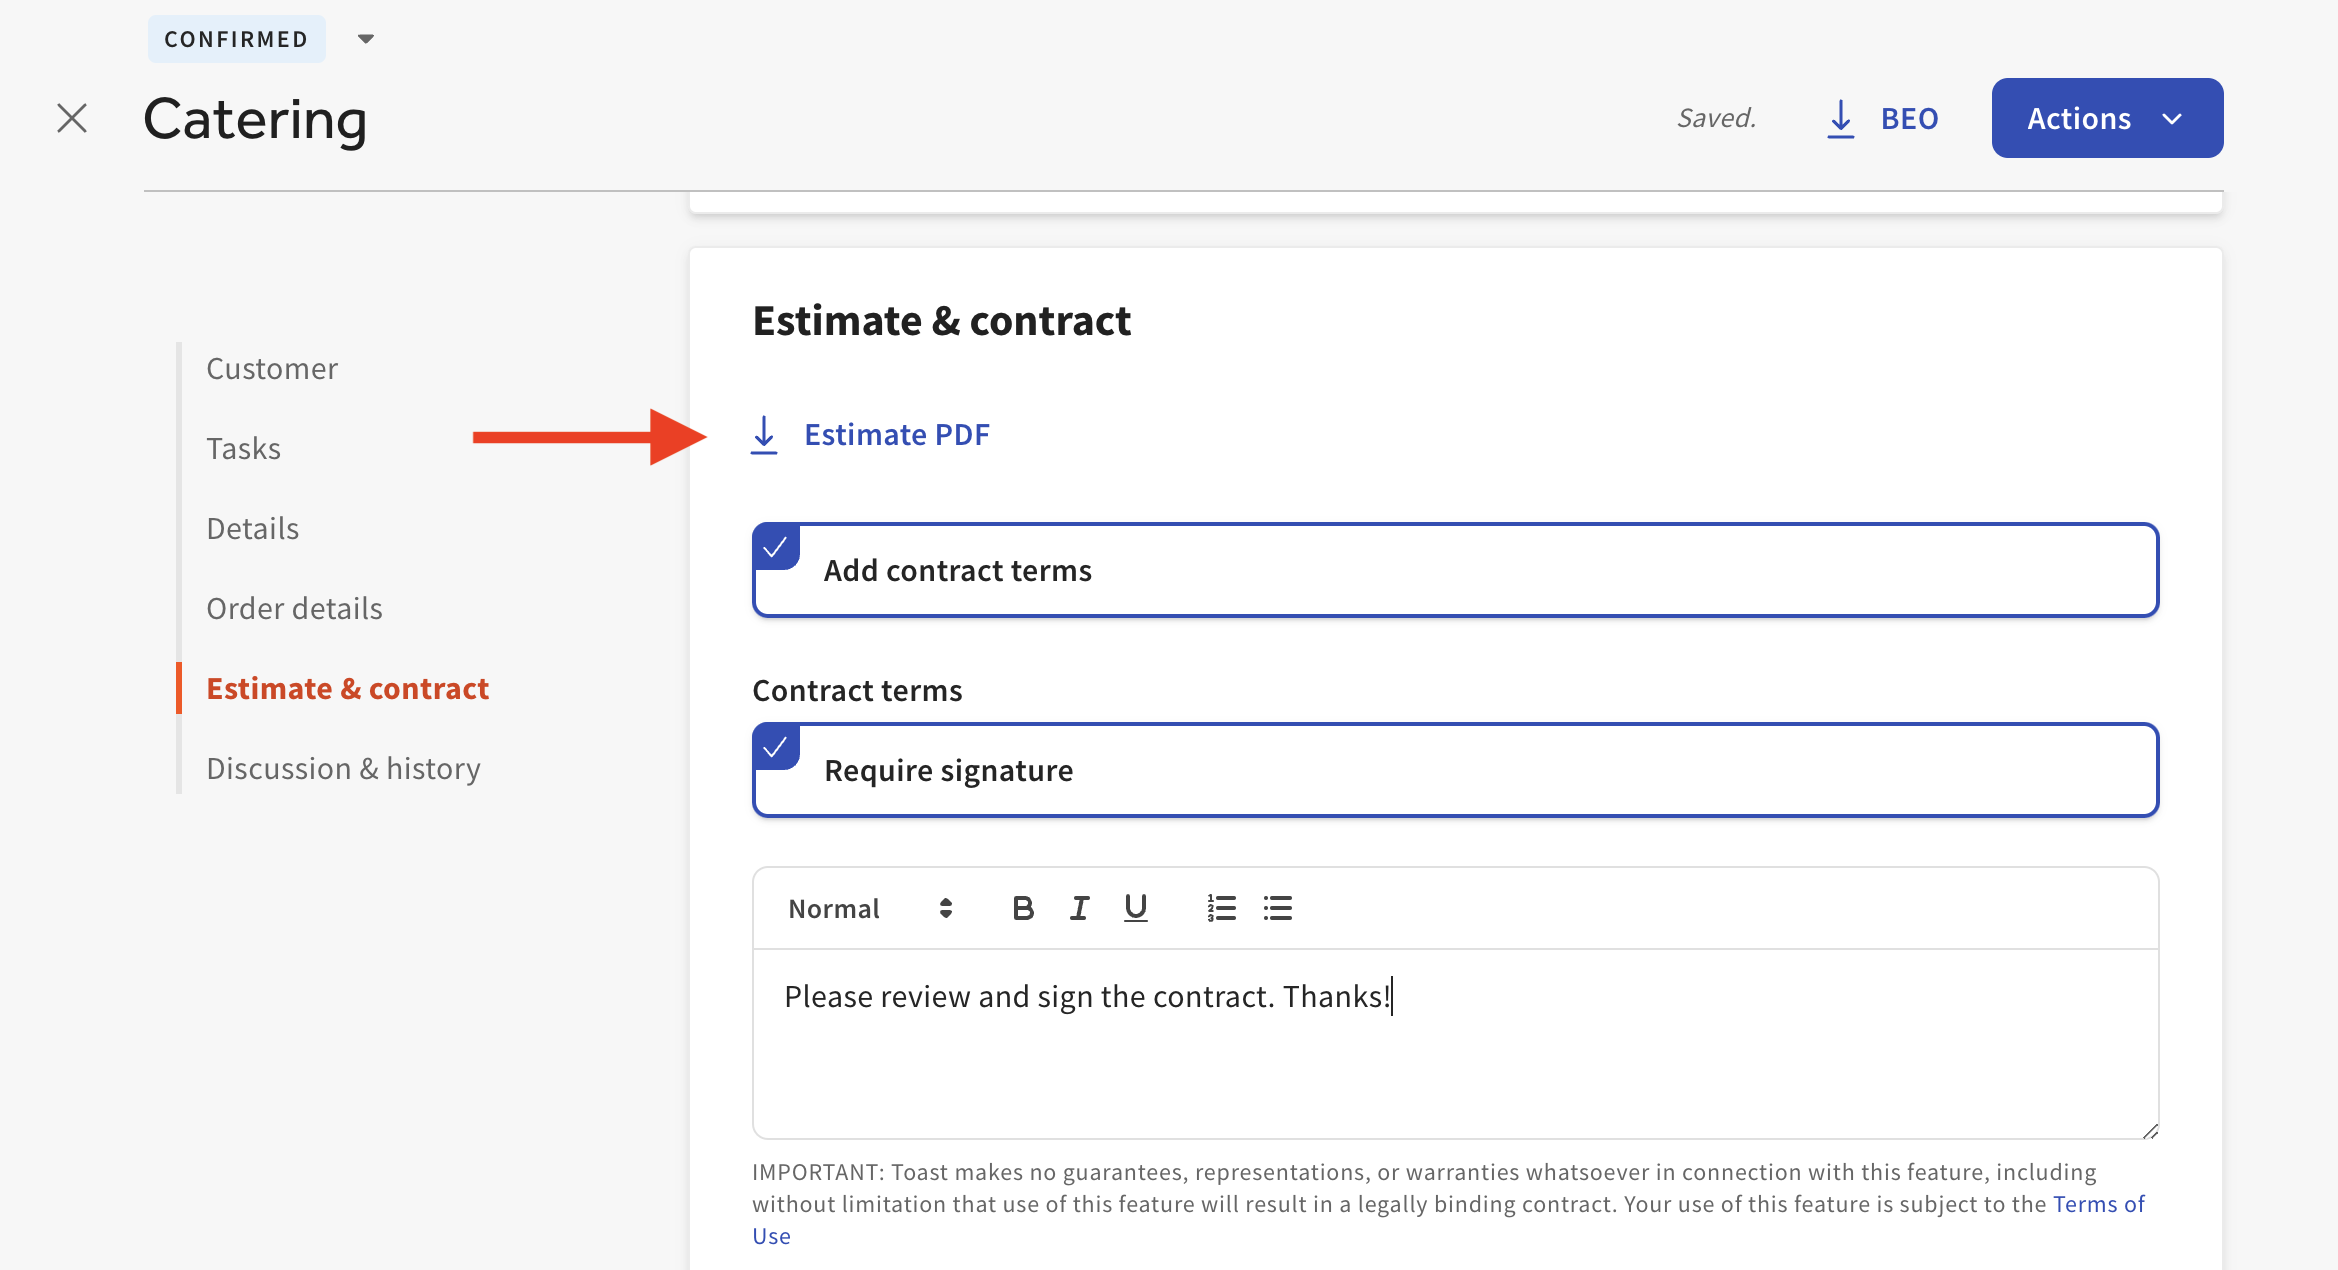
Task: Download the Estimate PDF link
Action: (896, 435)
